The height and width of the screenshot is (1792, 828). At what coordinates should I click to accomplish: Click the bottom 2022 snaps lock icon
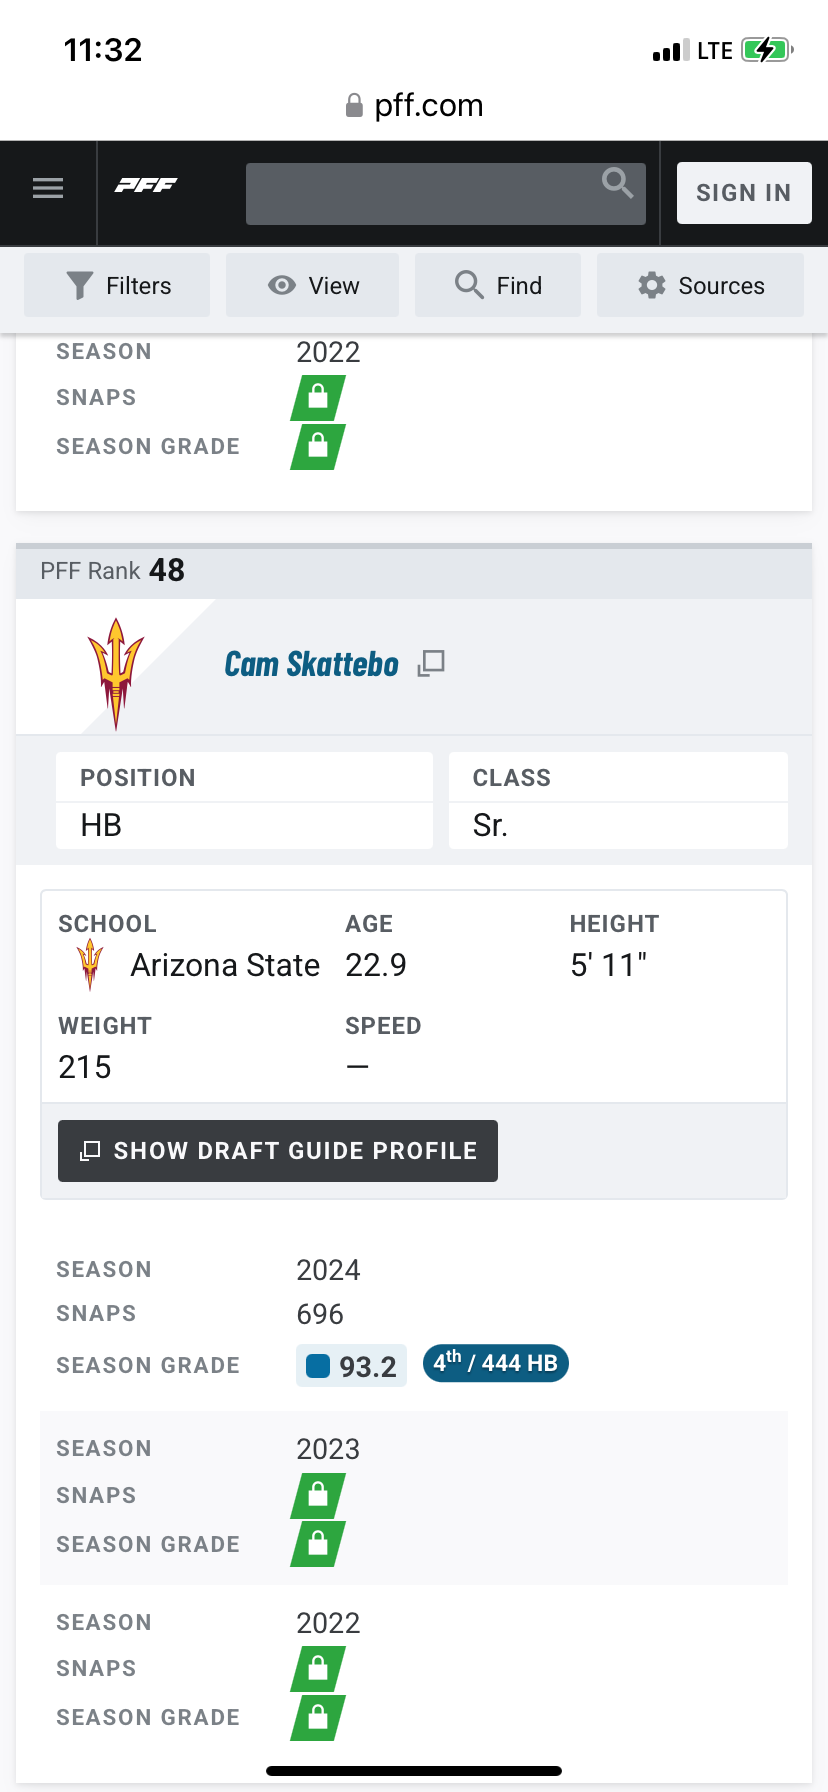(318, 1669)
